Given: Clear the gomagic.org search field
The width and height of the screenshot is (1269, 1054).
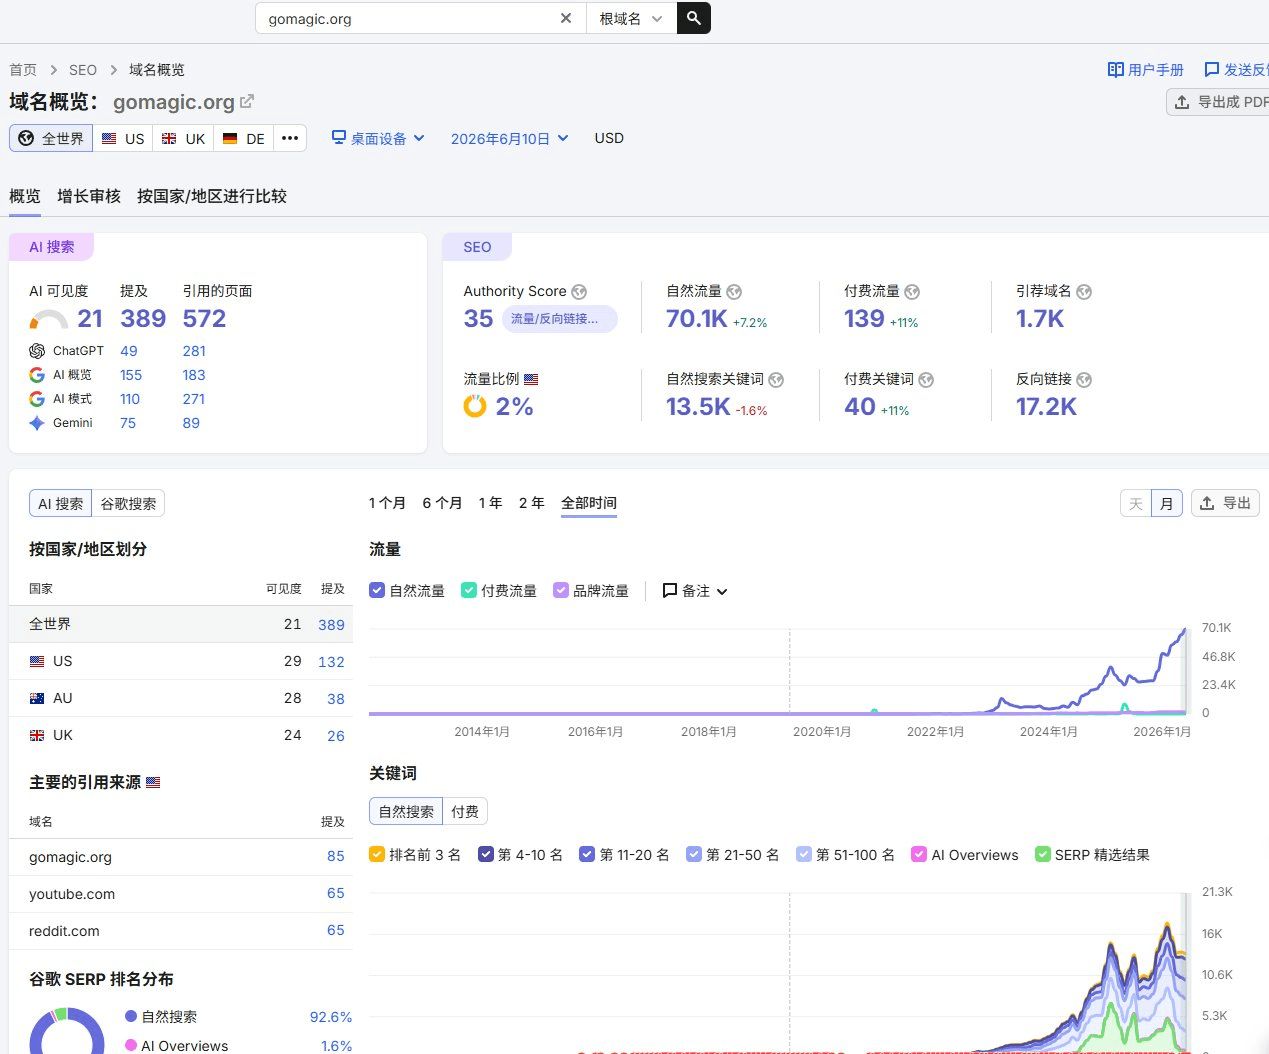Looking at the screenshot, I should pos(566,18).
